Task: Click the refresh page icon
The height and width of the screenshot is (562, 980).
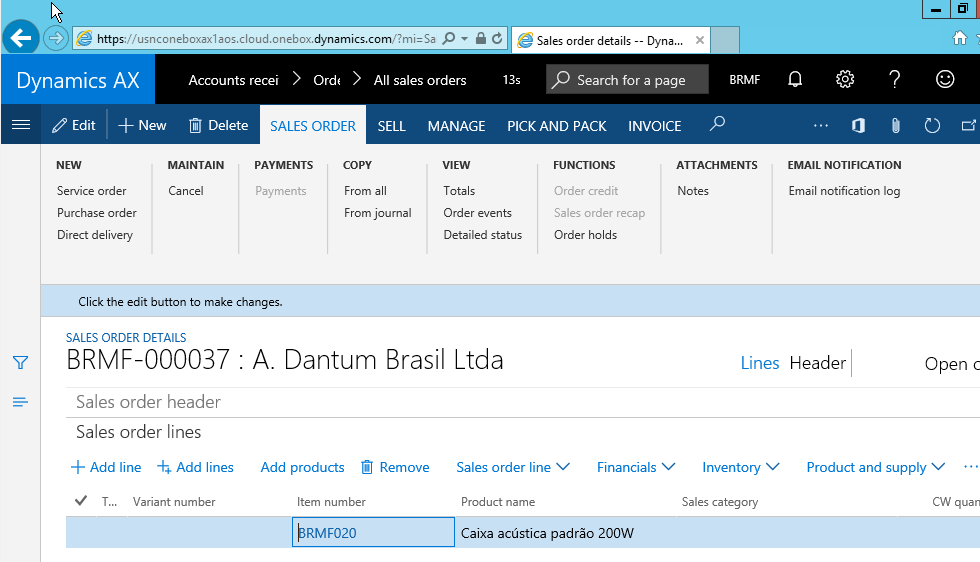Action: (x=932, y=126)
